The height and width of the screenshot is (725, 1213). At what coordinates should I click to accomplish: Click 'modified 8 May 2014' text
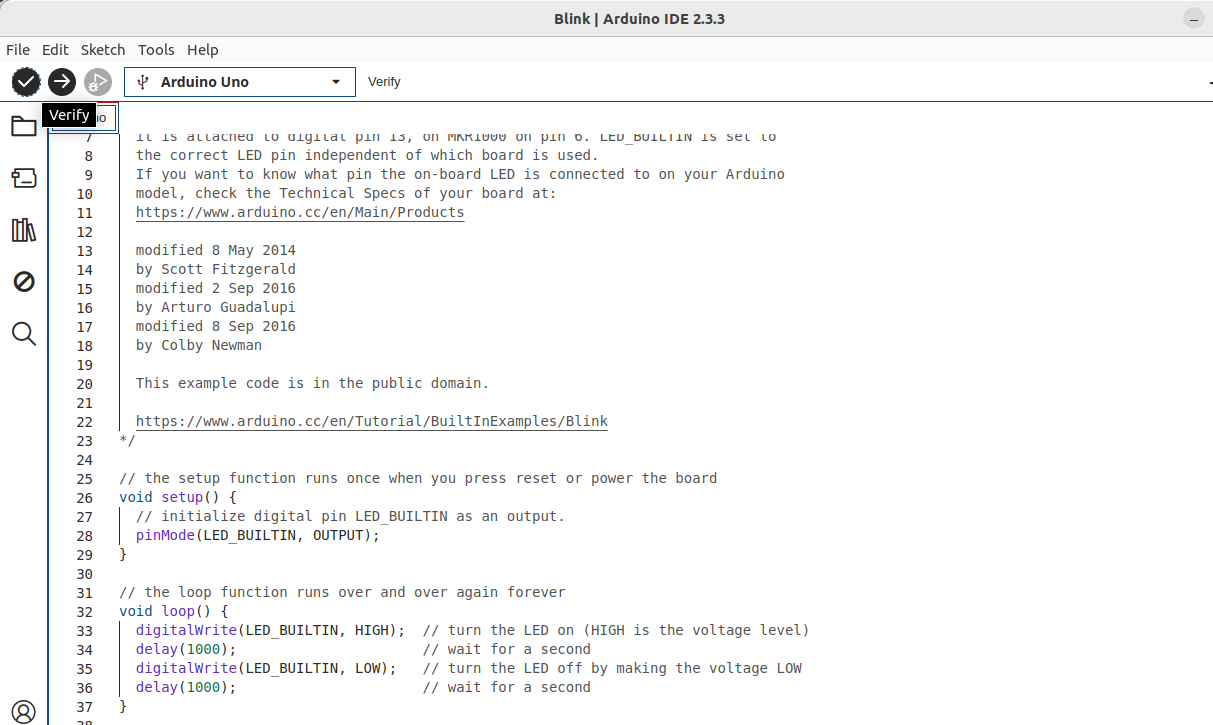[x=216, y=250]
